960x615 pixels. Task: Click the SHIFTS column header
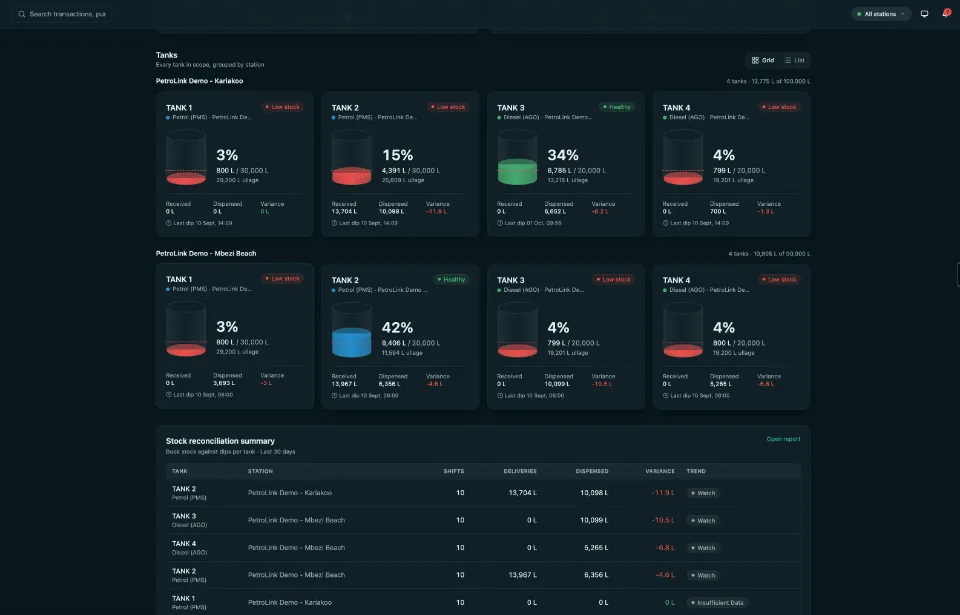pyautogui.click(x=454, y=471)
